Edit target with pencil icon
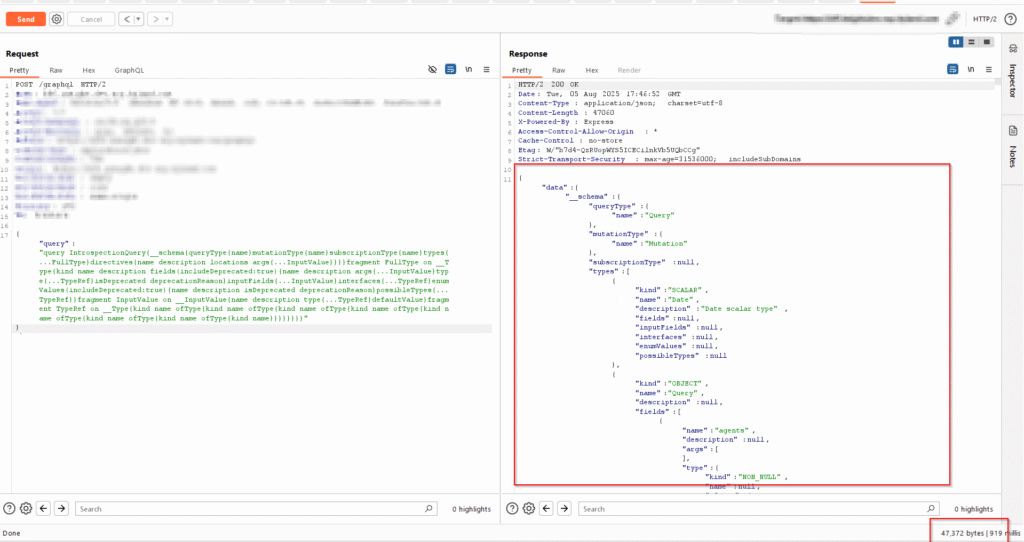Viewport: 1024px width, 542px height. point(952,18)
